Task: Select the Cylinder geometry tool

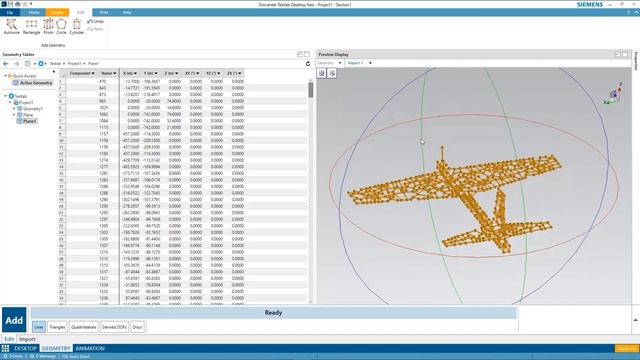Action: tap(76, 27)
